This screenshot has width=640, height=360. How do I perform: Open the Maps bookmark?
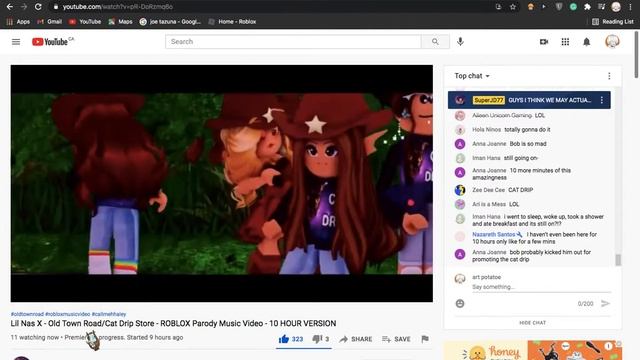coord(120,22)
